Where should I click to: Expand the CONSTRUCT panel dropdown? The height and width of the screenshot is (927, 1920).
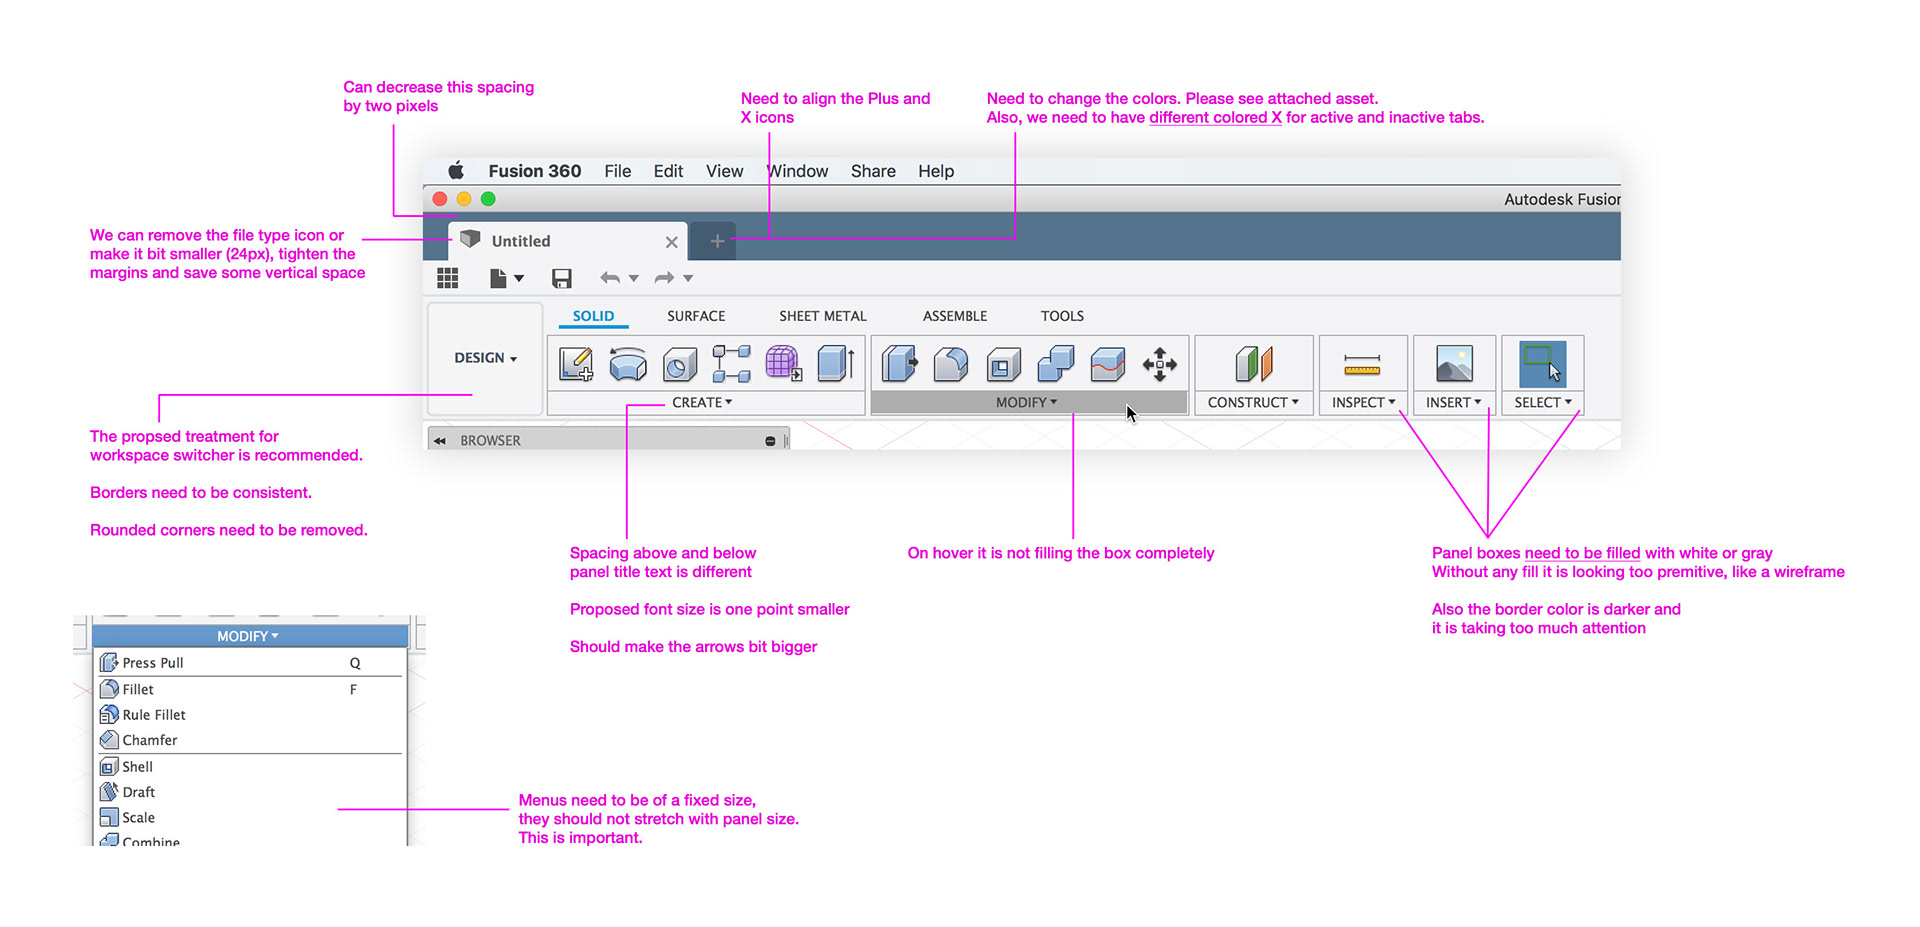[1253, 402]
